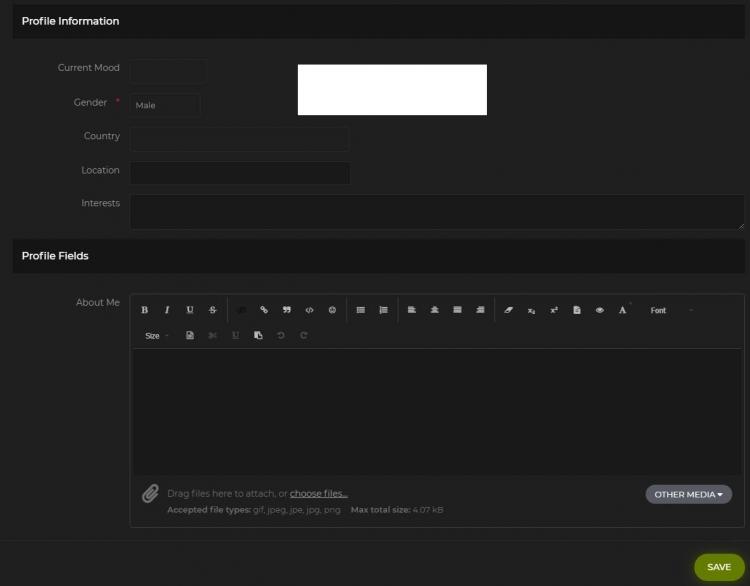Insert a bulleted list
Image resolution: width=750 pixels, height=586 pixels.
(361, 310)
